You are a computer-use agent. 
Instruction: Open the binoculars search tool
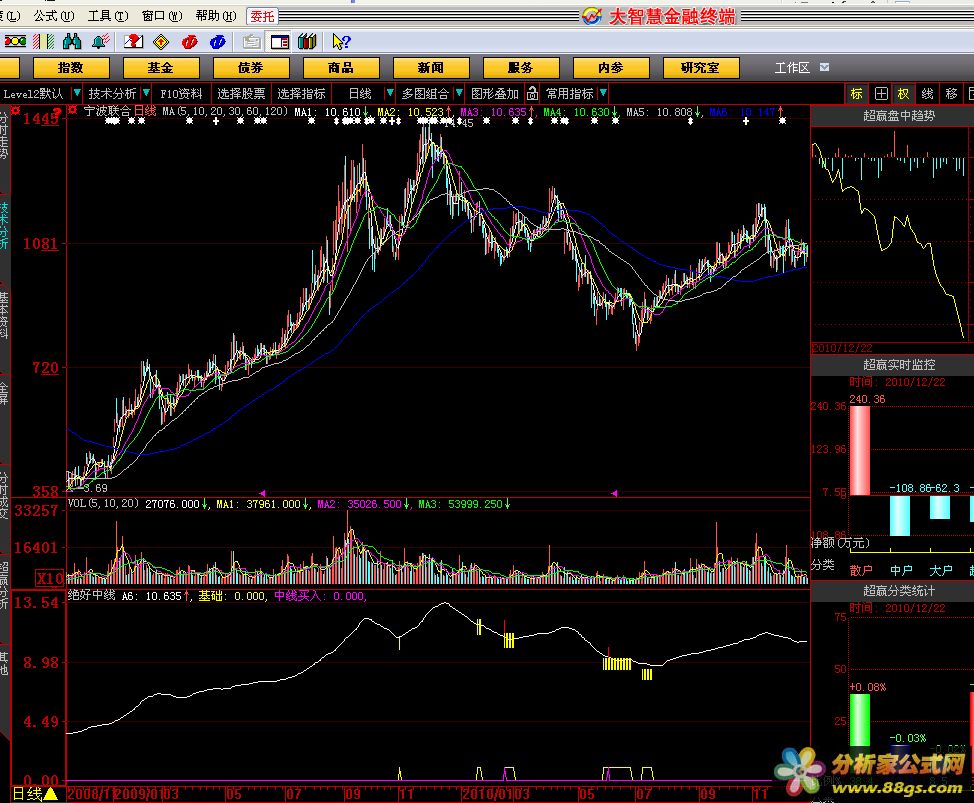pos(72,42)
